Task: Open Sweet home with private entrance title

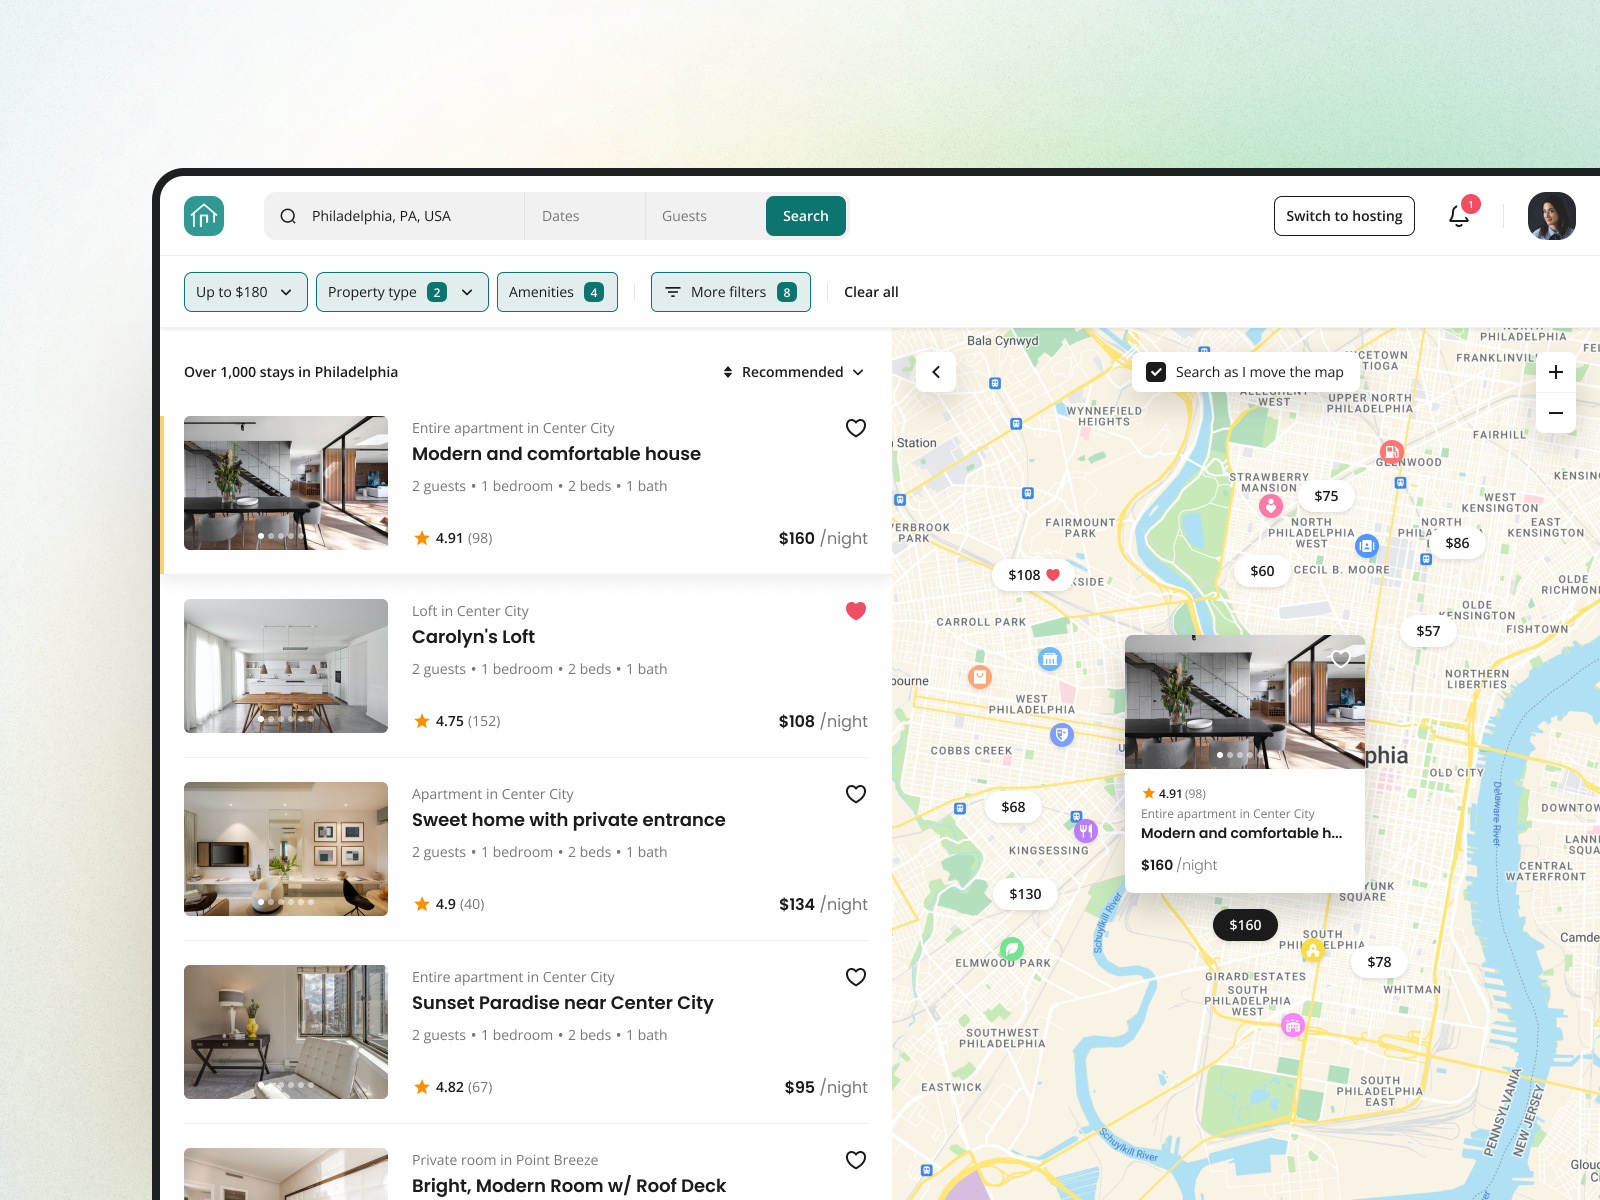Action: click(569, 820)
